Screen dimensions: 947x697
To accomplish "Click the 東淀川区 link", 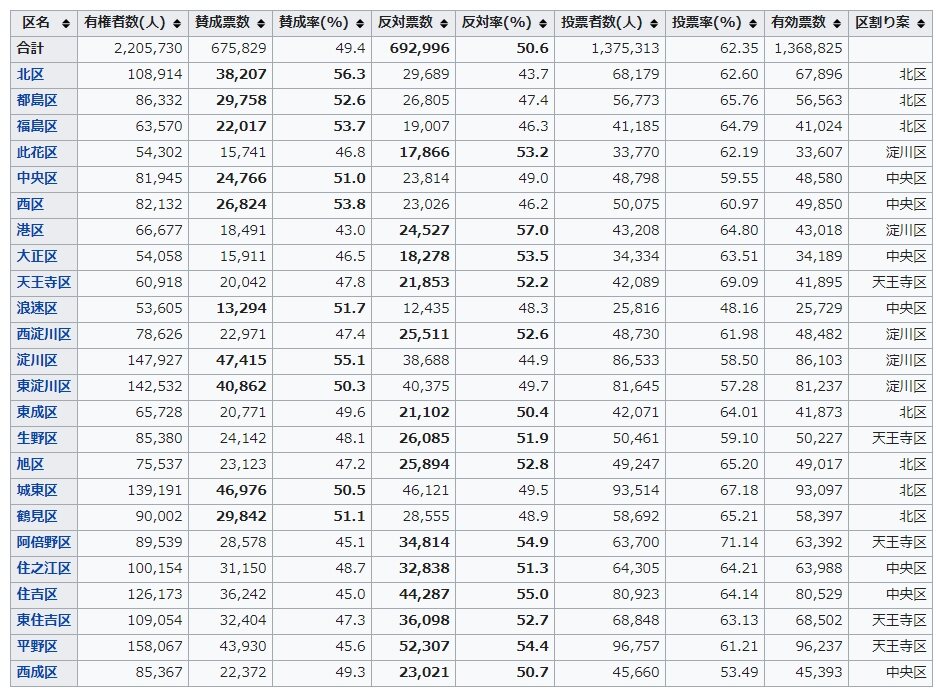I will 44,386.
